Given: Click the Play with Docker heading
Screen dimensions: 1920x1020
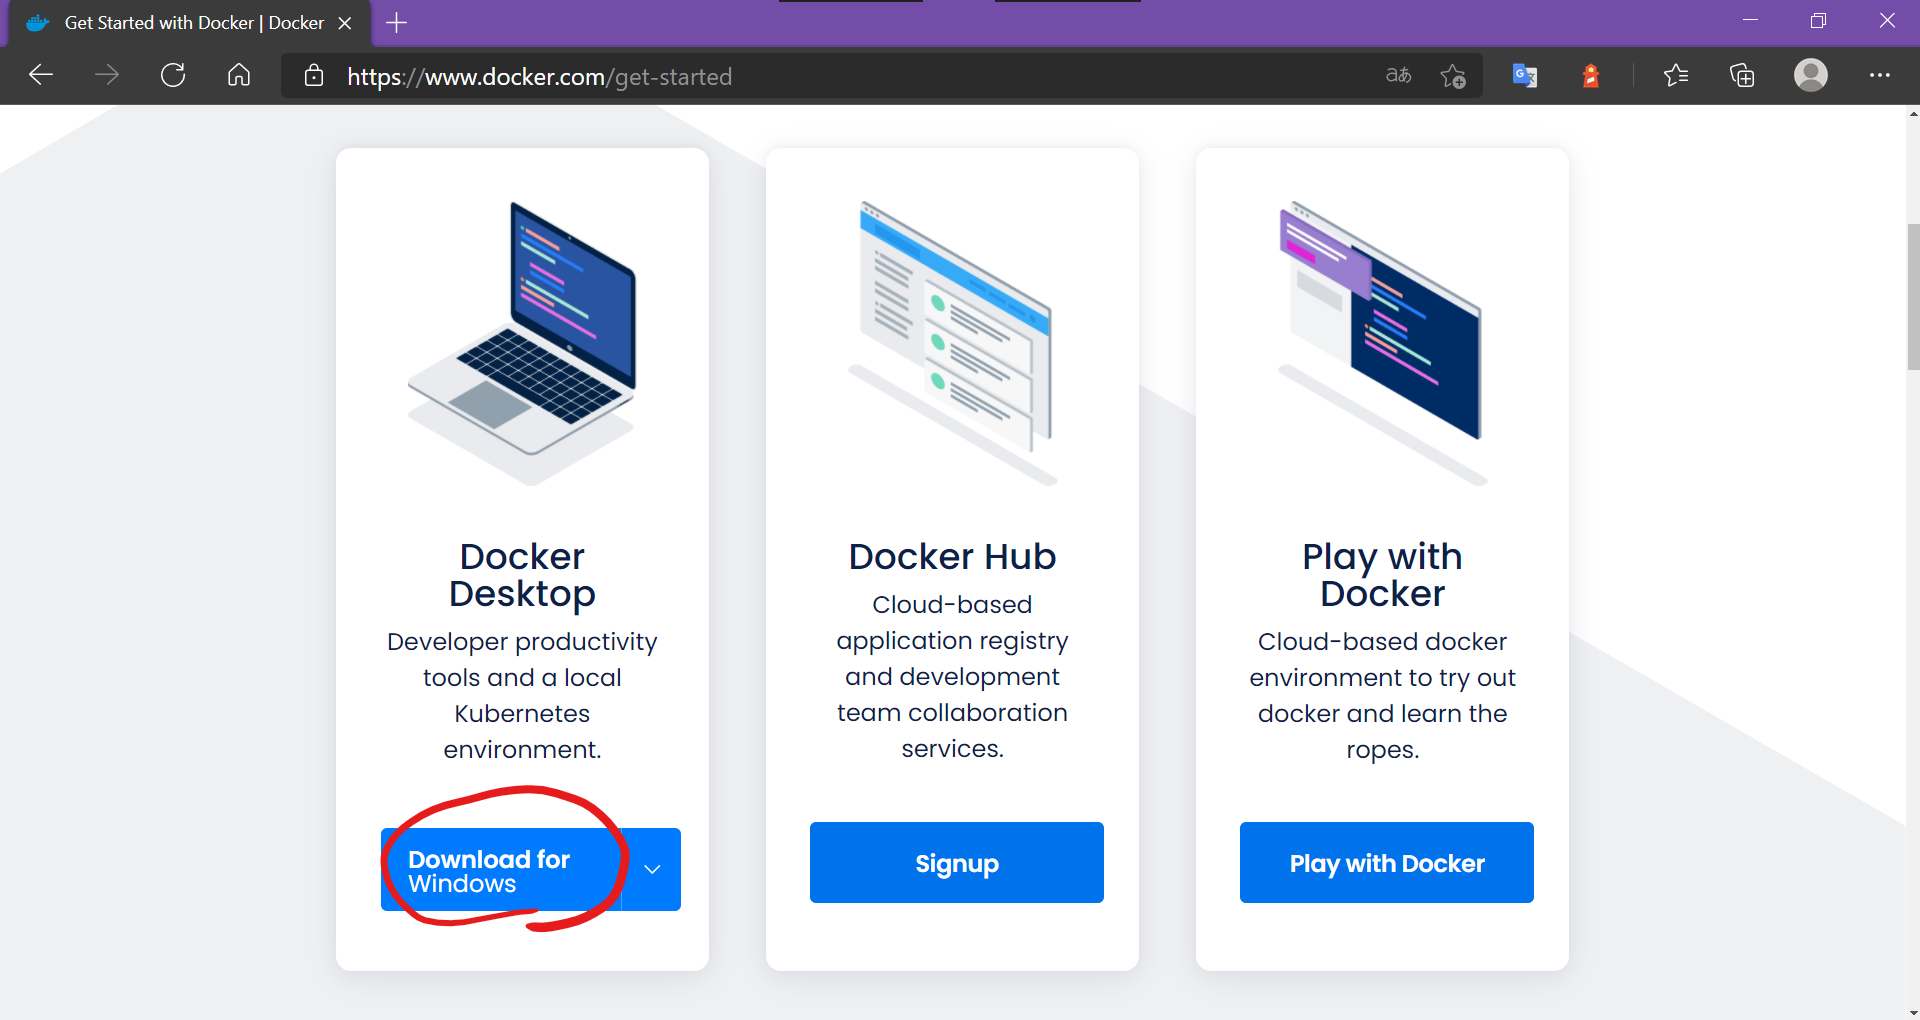Looking at the screenshot, I should [x=1382, y=575].
